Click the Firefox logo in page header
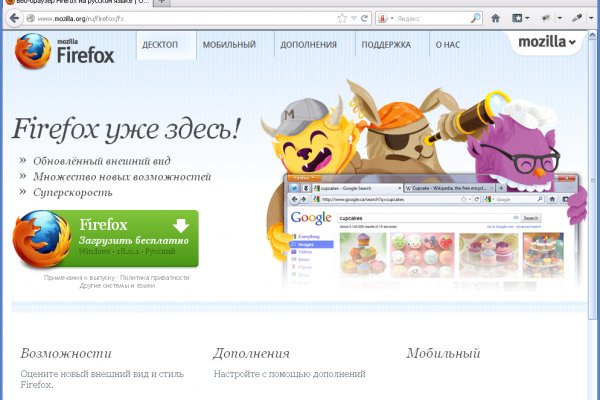Viewport: 600px width, 400px height. click(x=66, y=51)
